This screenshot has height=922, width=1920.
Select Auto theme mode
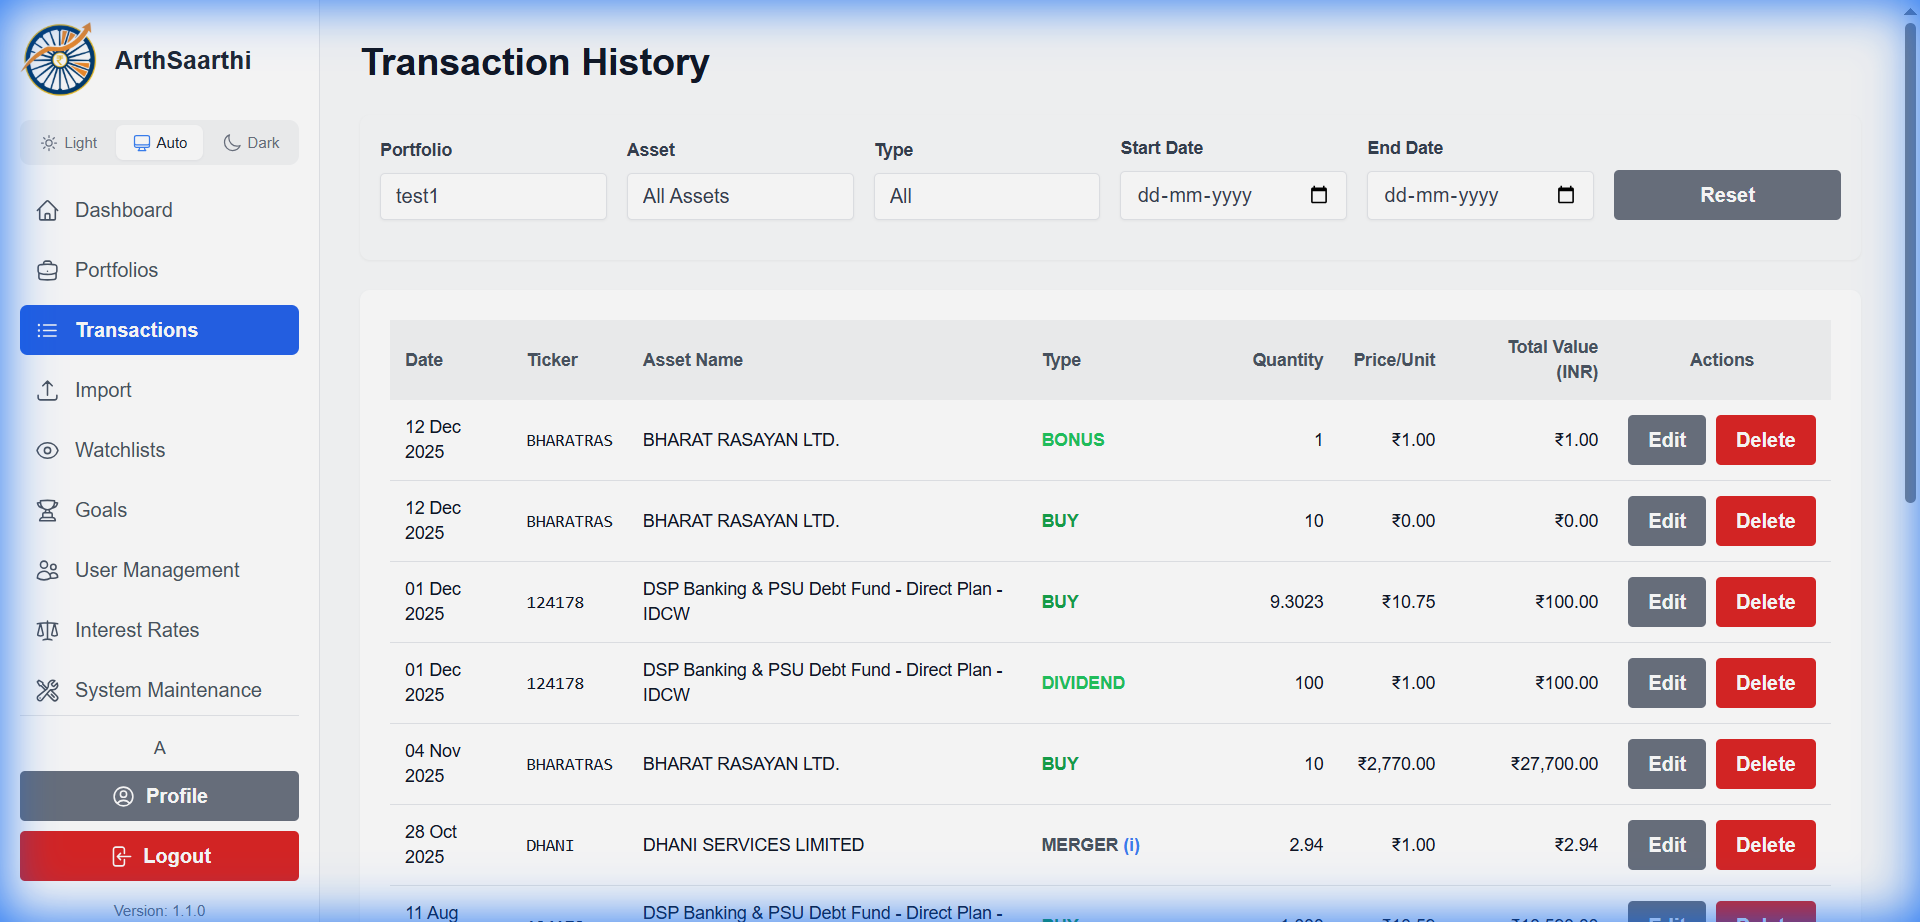point(159,142)
